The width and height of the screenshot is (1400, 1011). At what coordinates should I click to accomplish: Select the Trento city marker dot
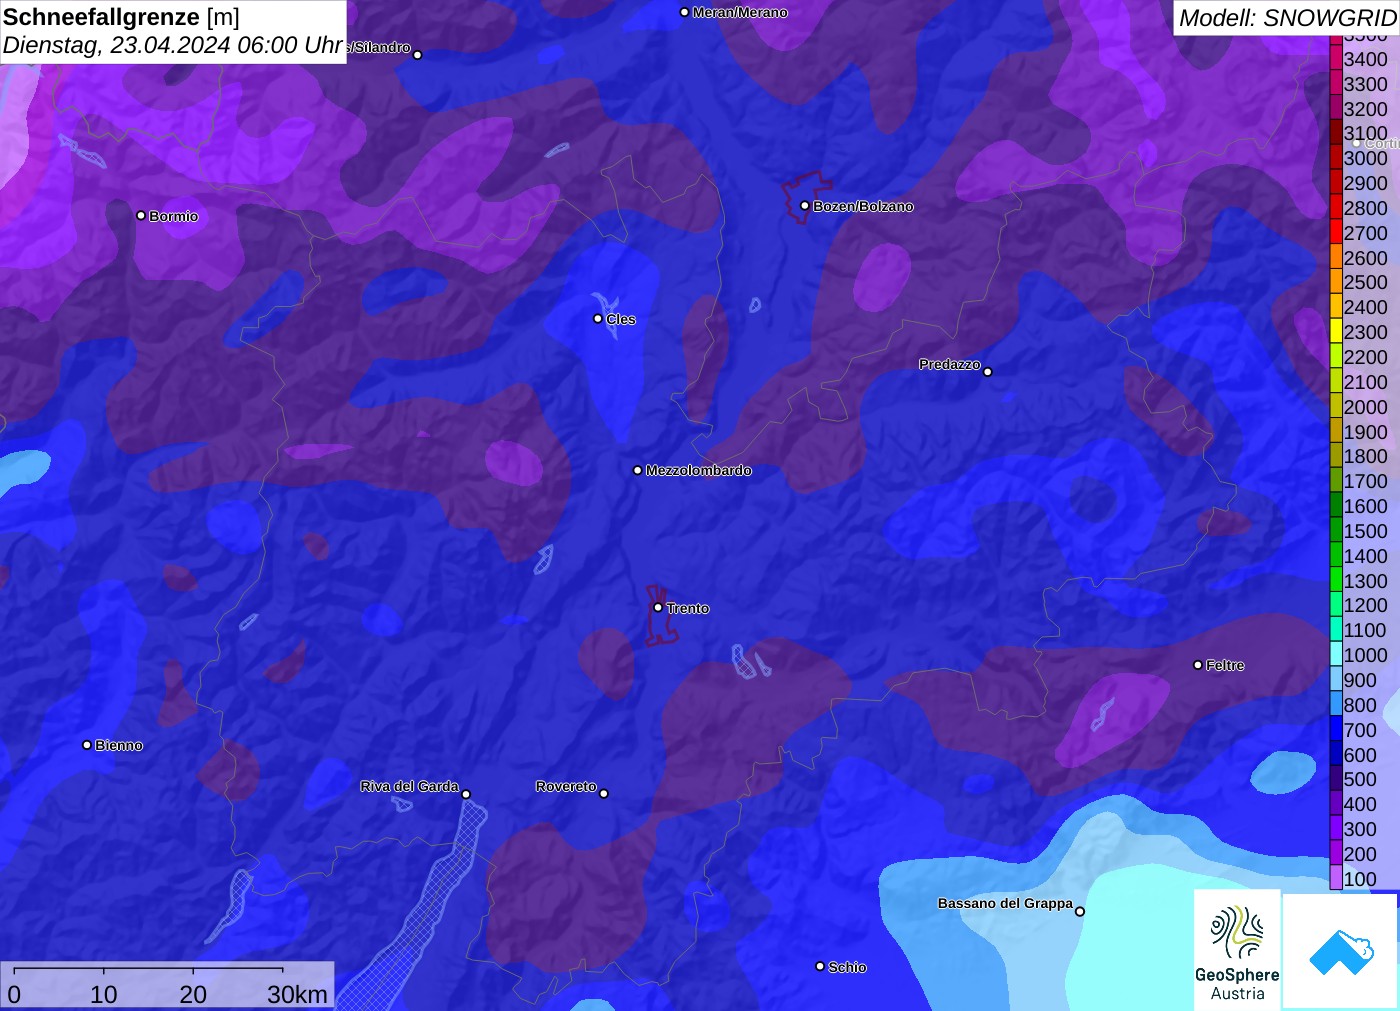[x=658, y=607]
